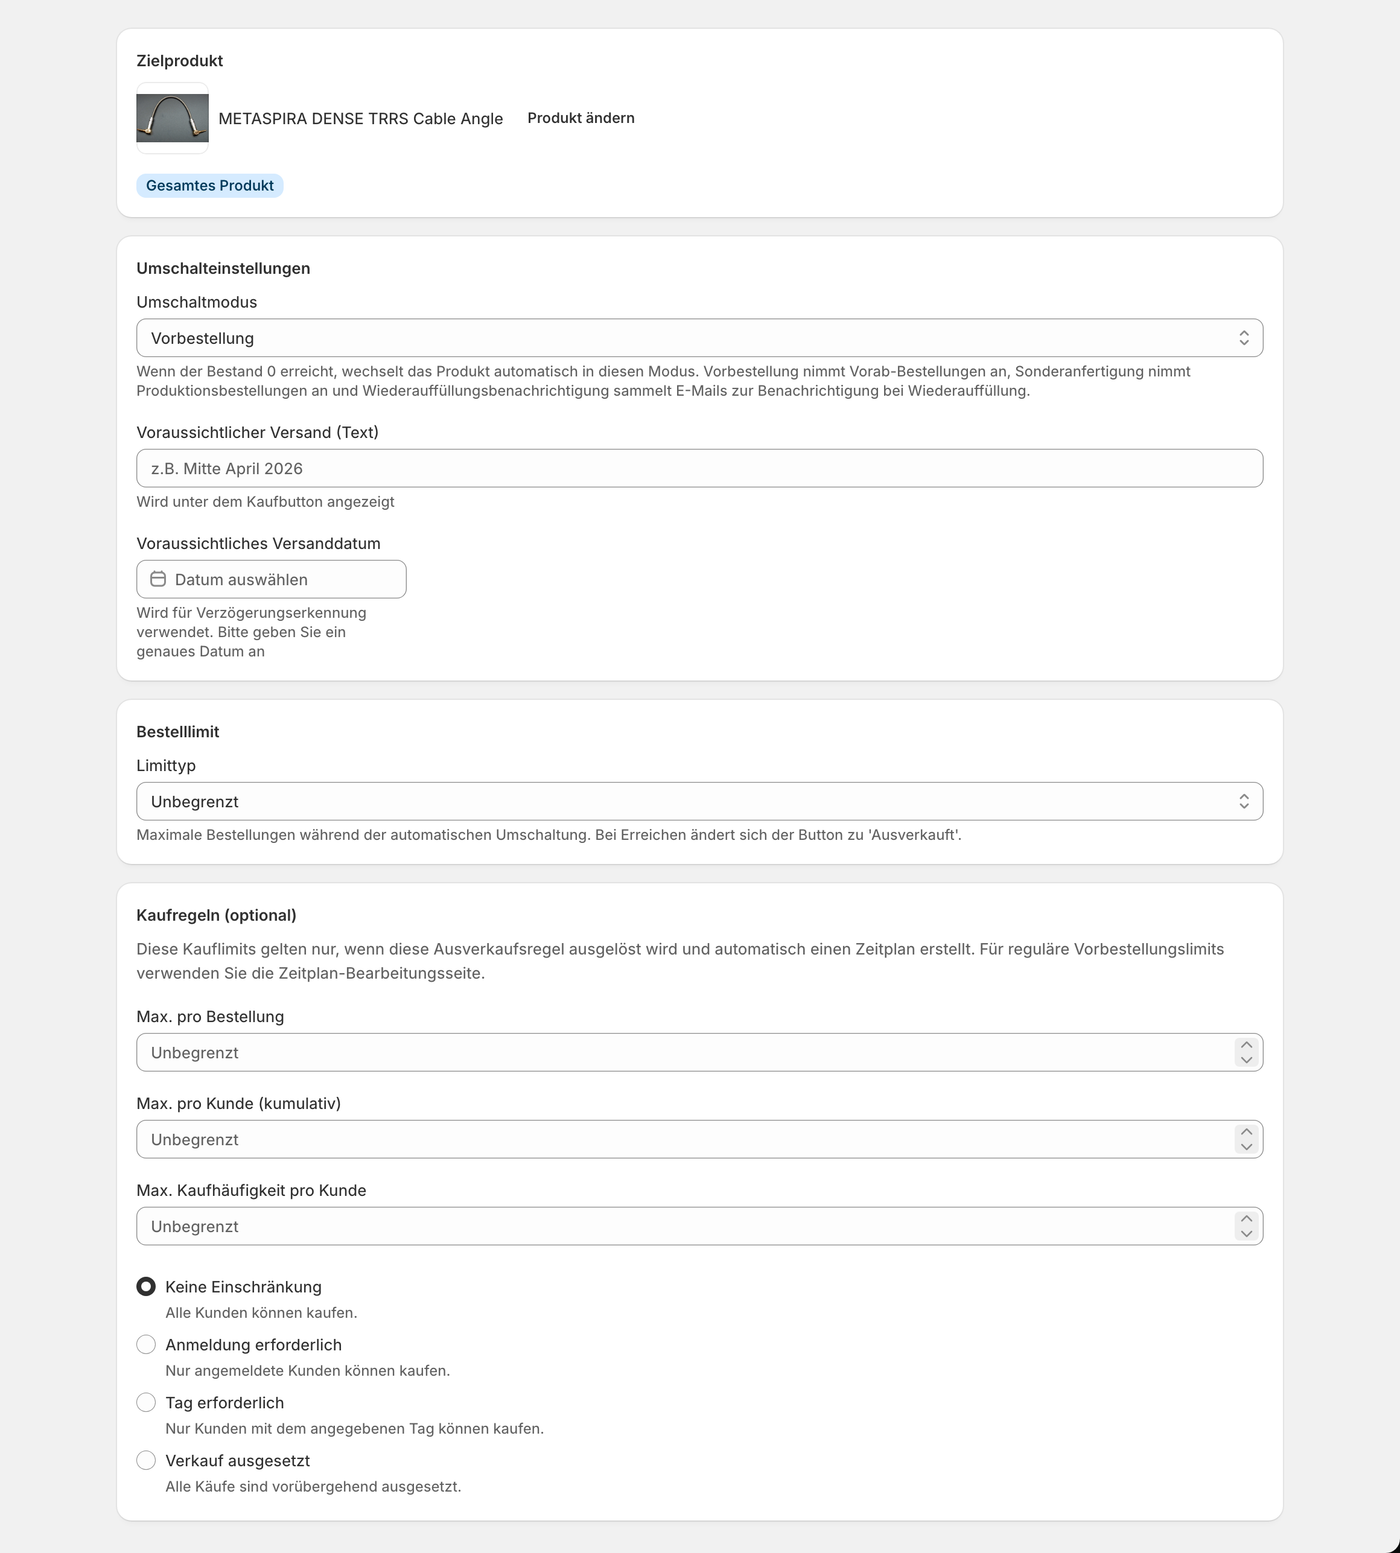Open the Limittyp Unbegrenzt dropdown

[x=699, y=801]
